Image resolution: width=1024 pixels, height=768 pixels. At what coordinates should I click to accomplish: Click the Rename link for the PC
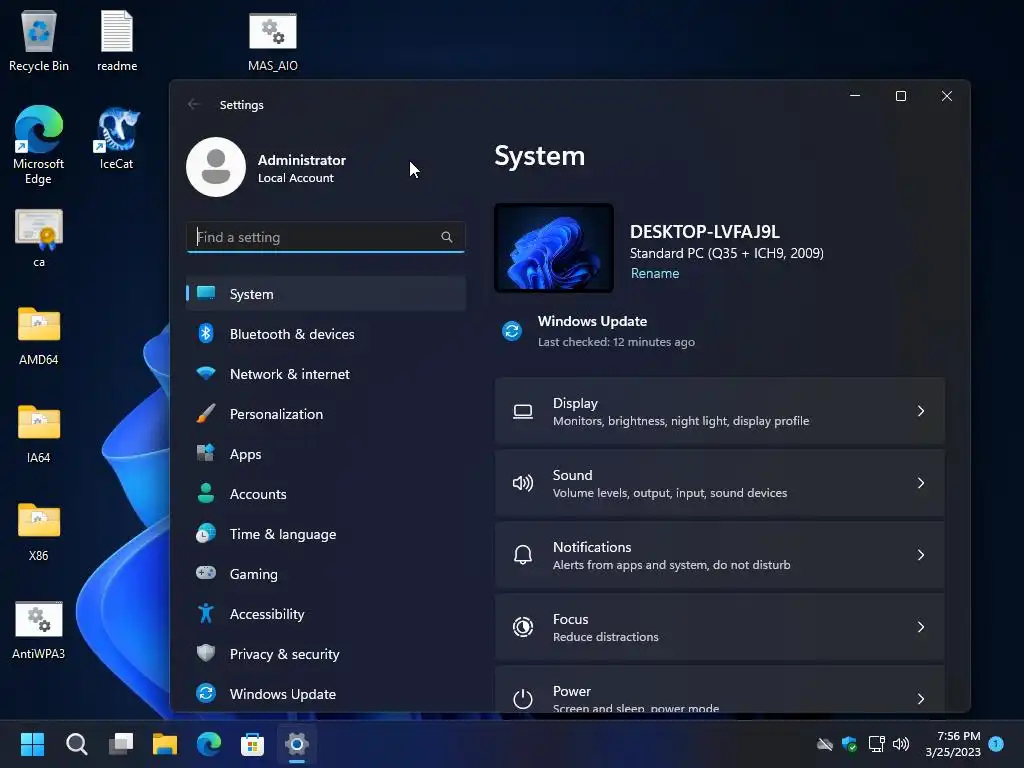tap(654, 274)
